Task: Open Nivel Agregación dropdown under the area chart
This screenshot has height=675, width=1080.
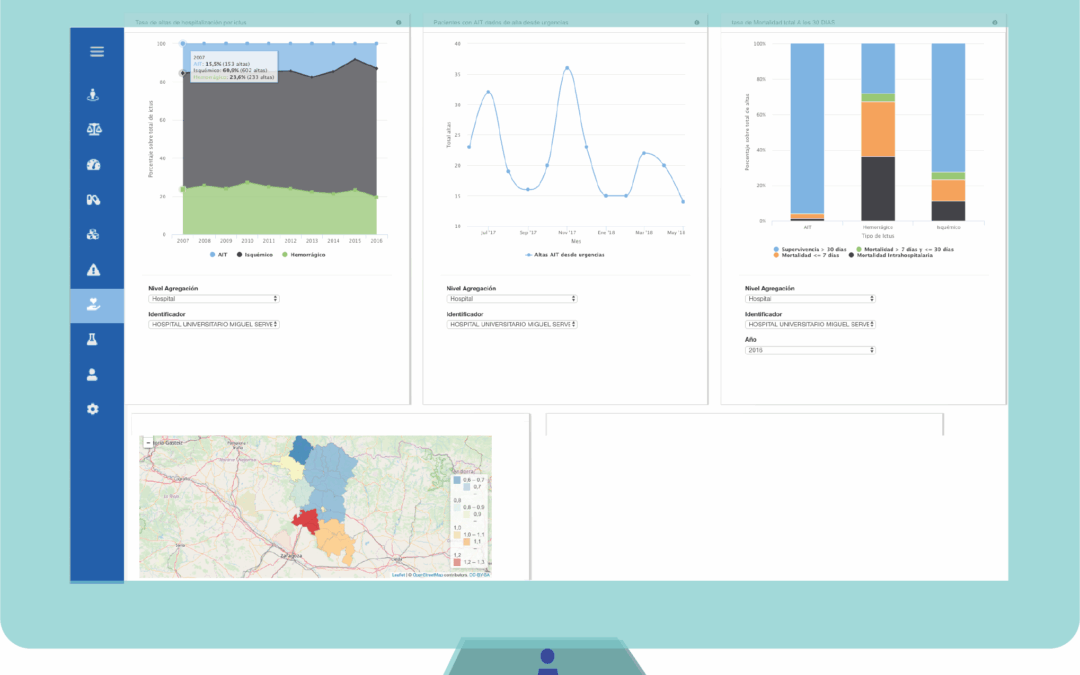Action: [213, 299]
